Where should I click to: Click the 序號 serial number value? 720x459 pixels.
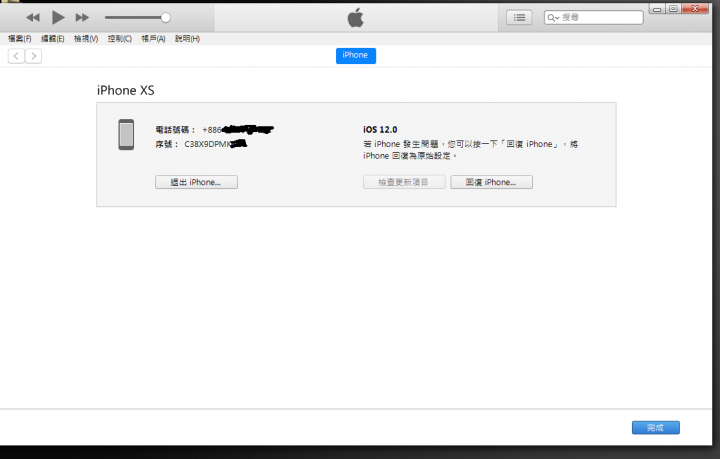point(216,145)
